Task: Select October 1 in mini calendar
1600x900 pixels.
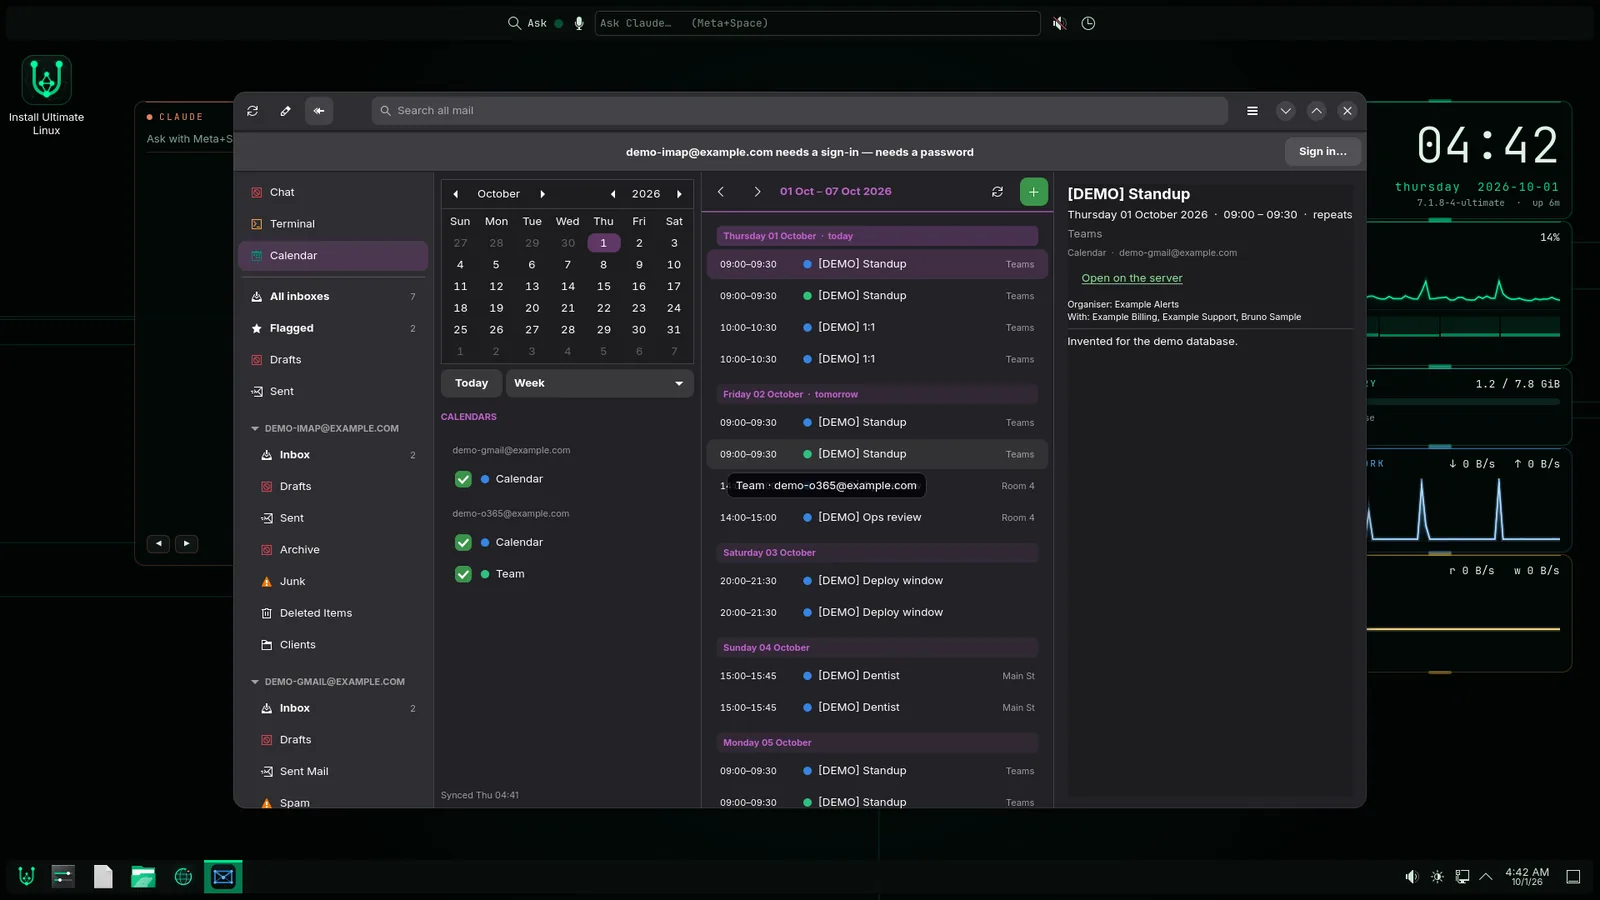Action: click(x=603, y=243)
